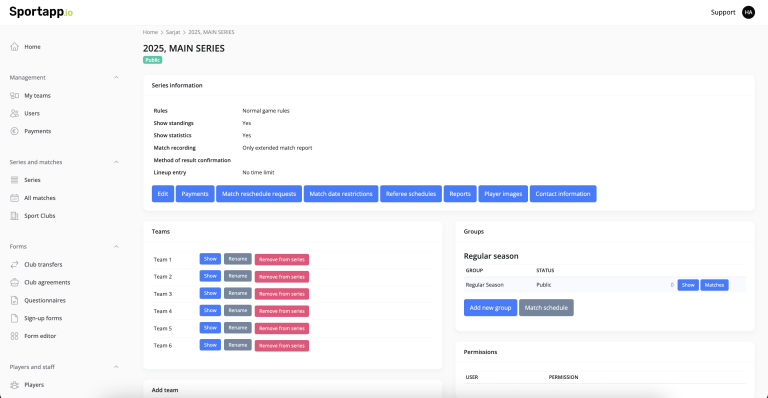The height and width of the screenshot is (398, 768).
Task: Open Contact information
Action: 563,194
